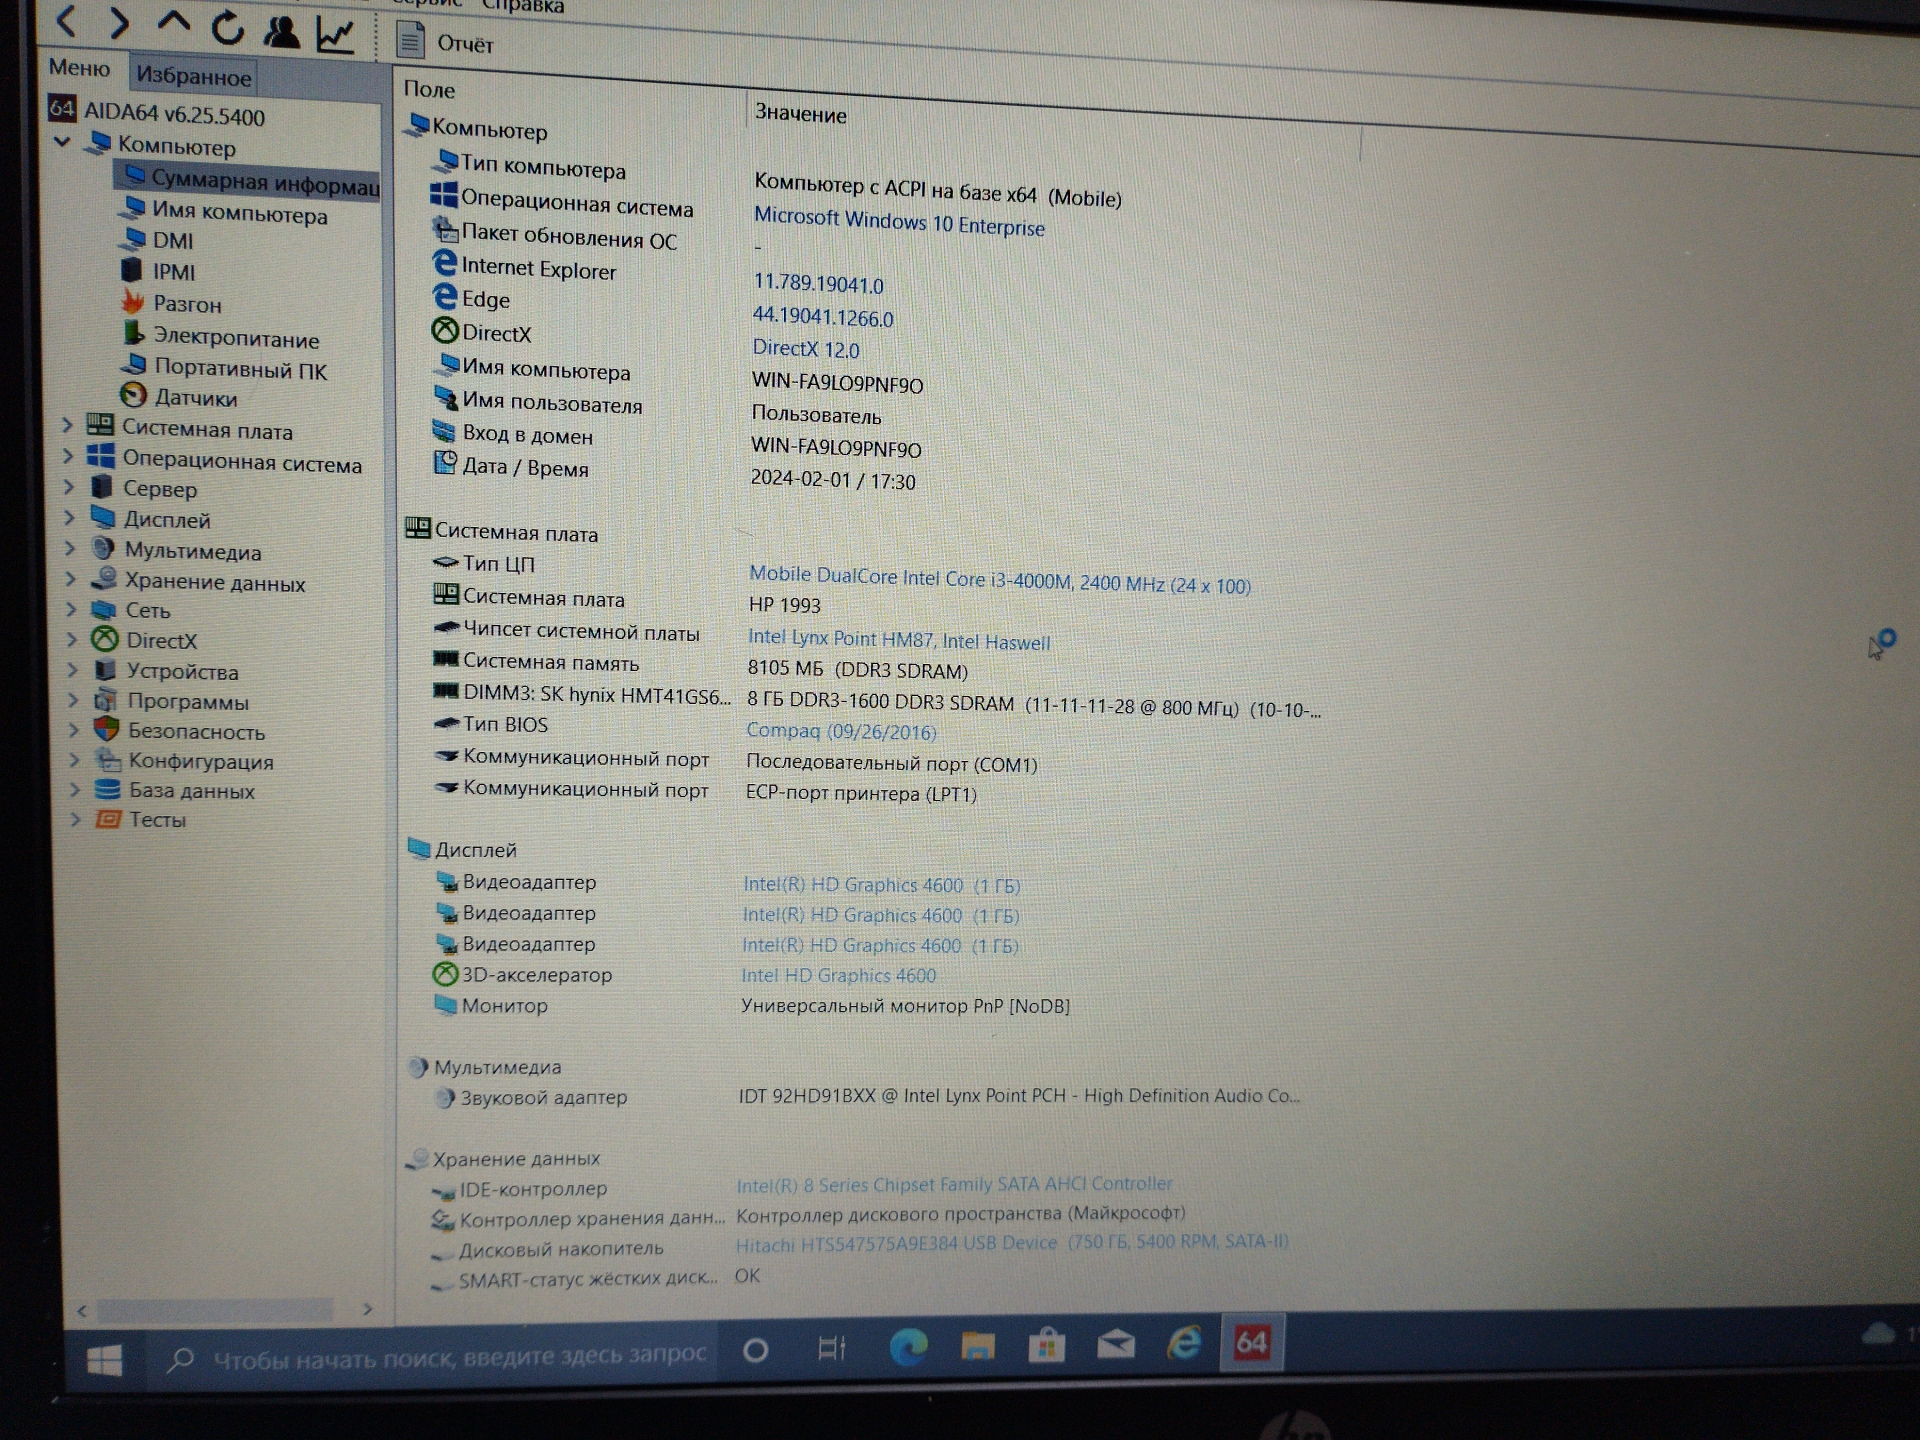This screenshot has width=1920, height=1440.
Task: Open Cortana circle on taskbar
Action: [756, 1351]
